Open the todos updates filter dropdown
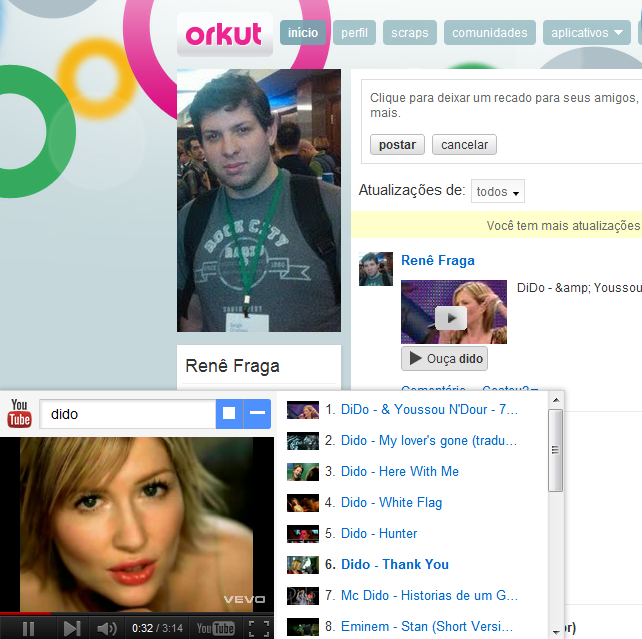 pyautogui.click(x=498, y=191)
